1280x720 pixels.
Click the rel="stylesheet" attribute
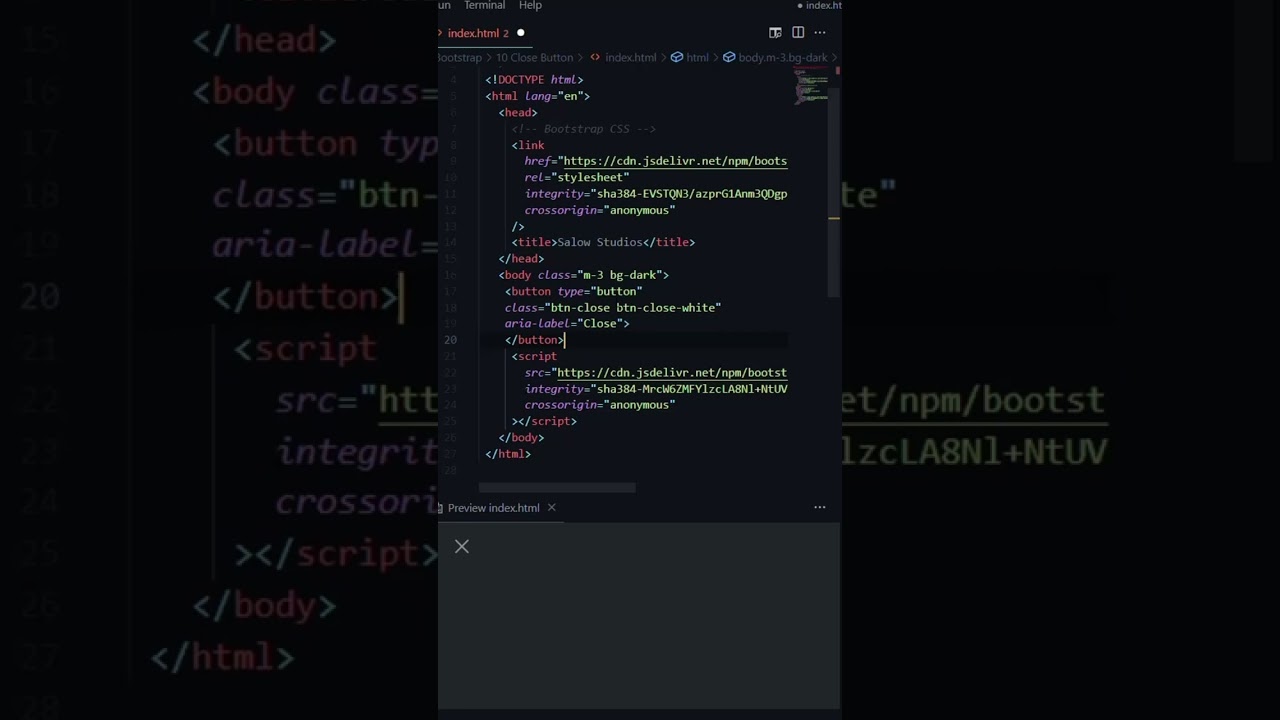[x=577, y=177]
